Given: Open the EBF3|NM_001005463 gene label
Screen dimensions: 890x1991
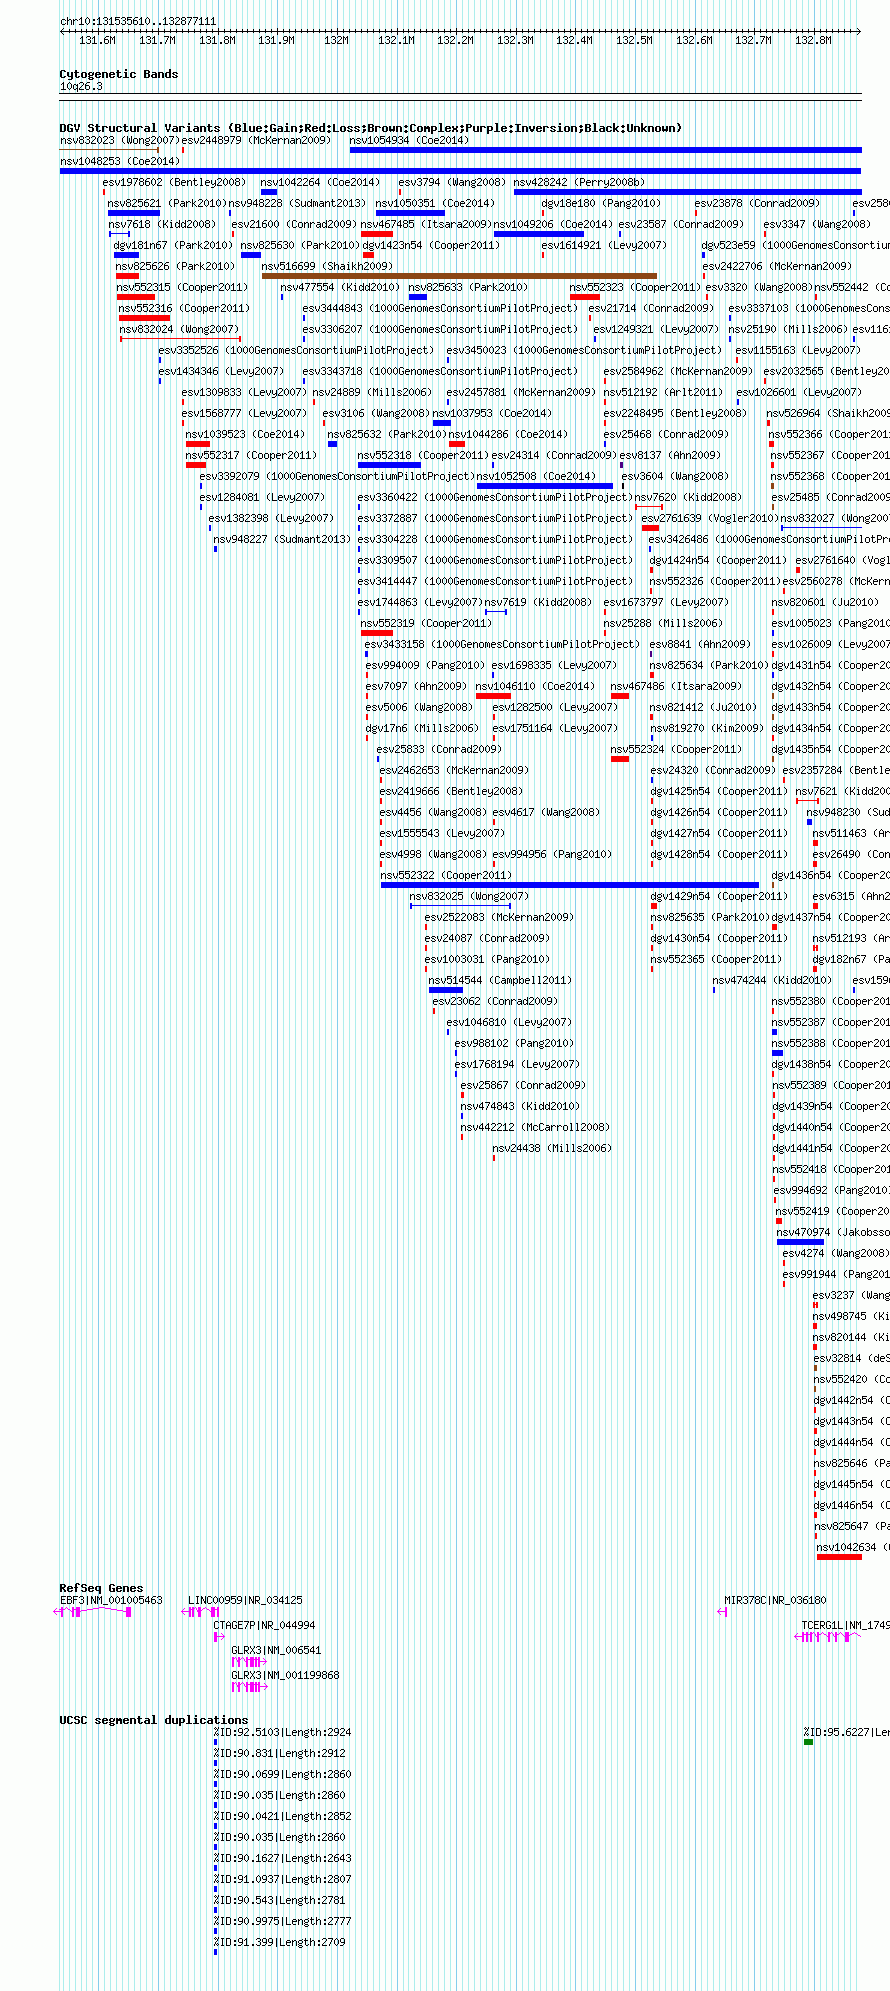Looking at the screenshot, I should tap(111, 1600).
